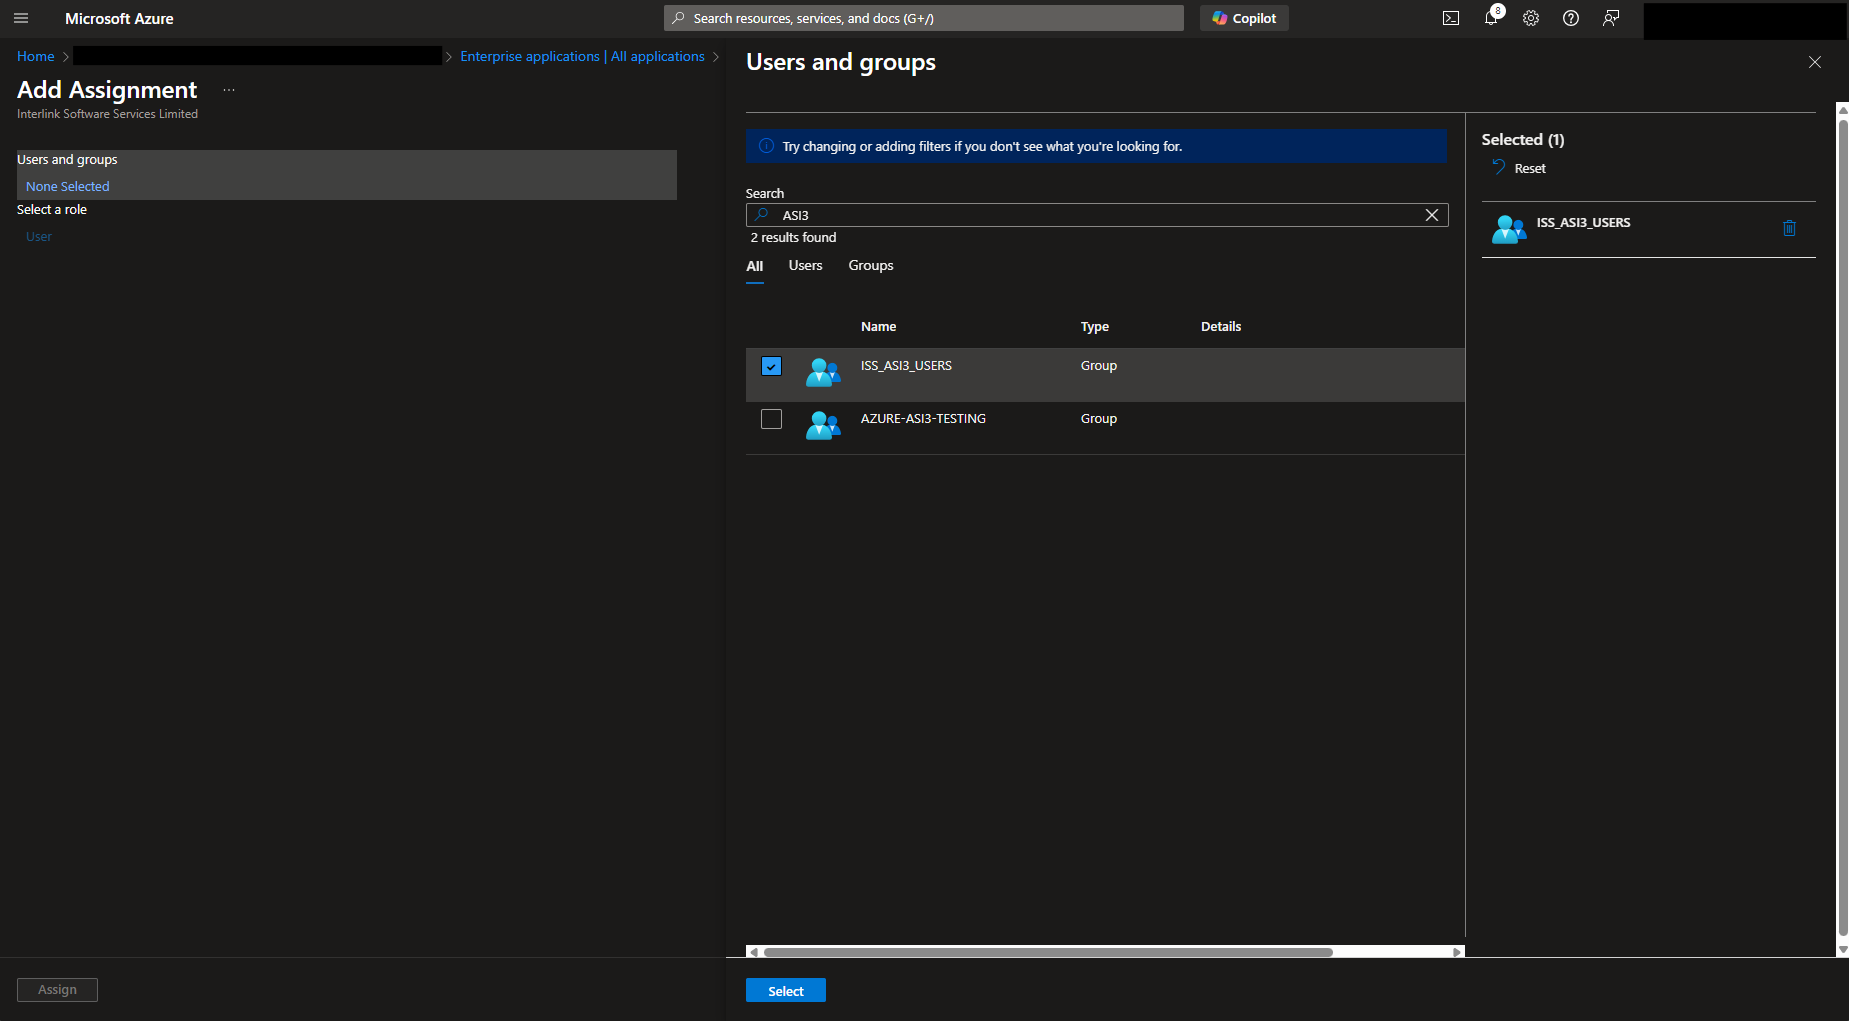1849x1021 pixels.
Task: Open the ellipsis next to Add Assignment
Action: (x=229, y=90)
